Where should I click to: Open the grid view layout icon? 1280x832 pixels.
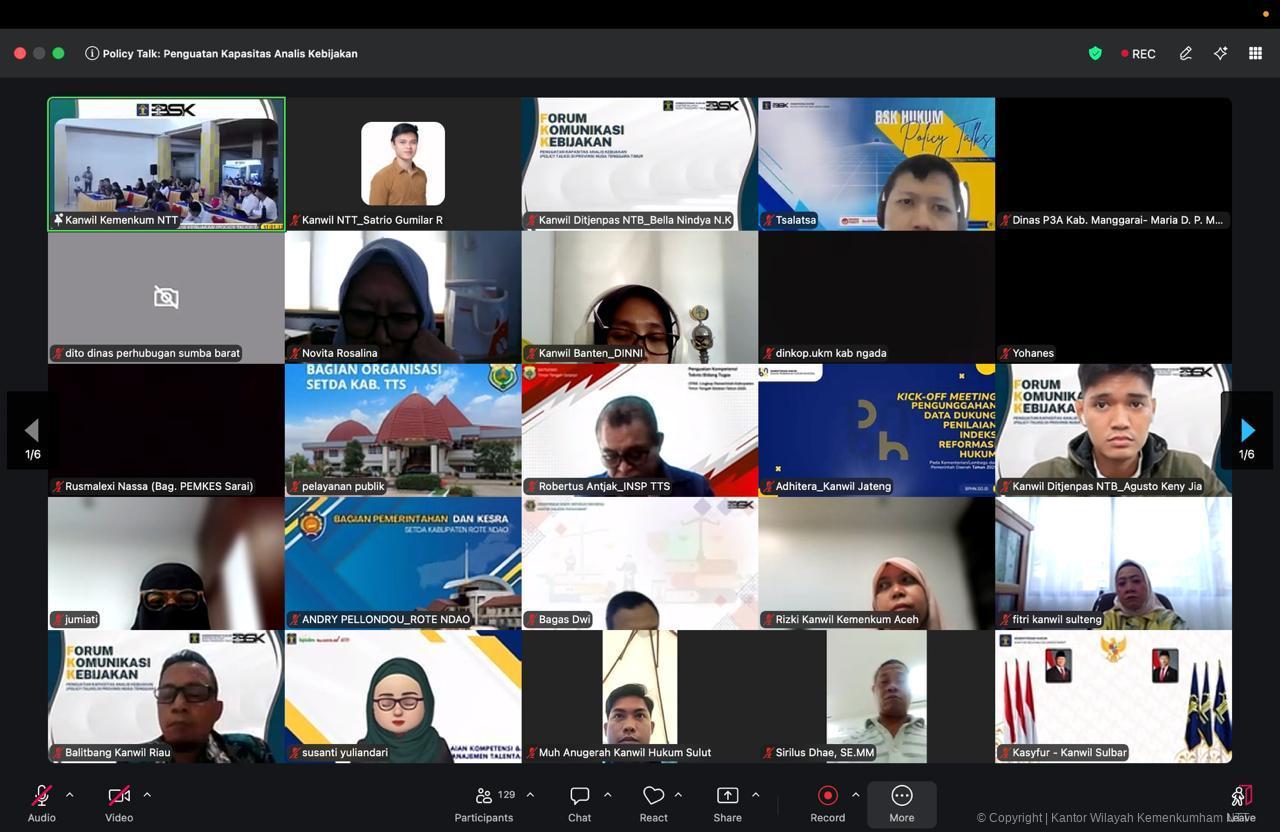1255,54
